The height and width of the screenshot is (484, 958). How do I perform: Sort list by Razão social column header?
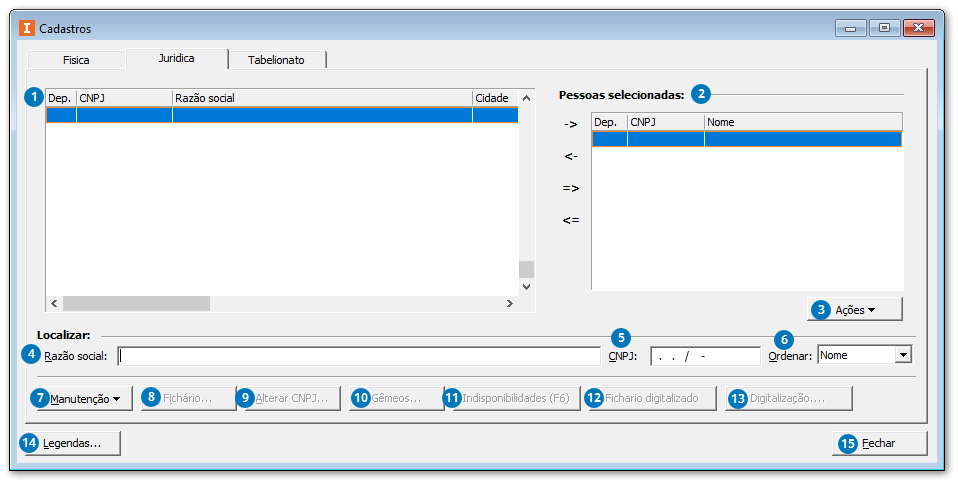321,98
